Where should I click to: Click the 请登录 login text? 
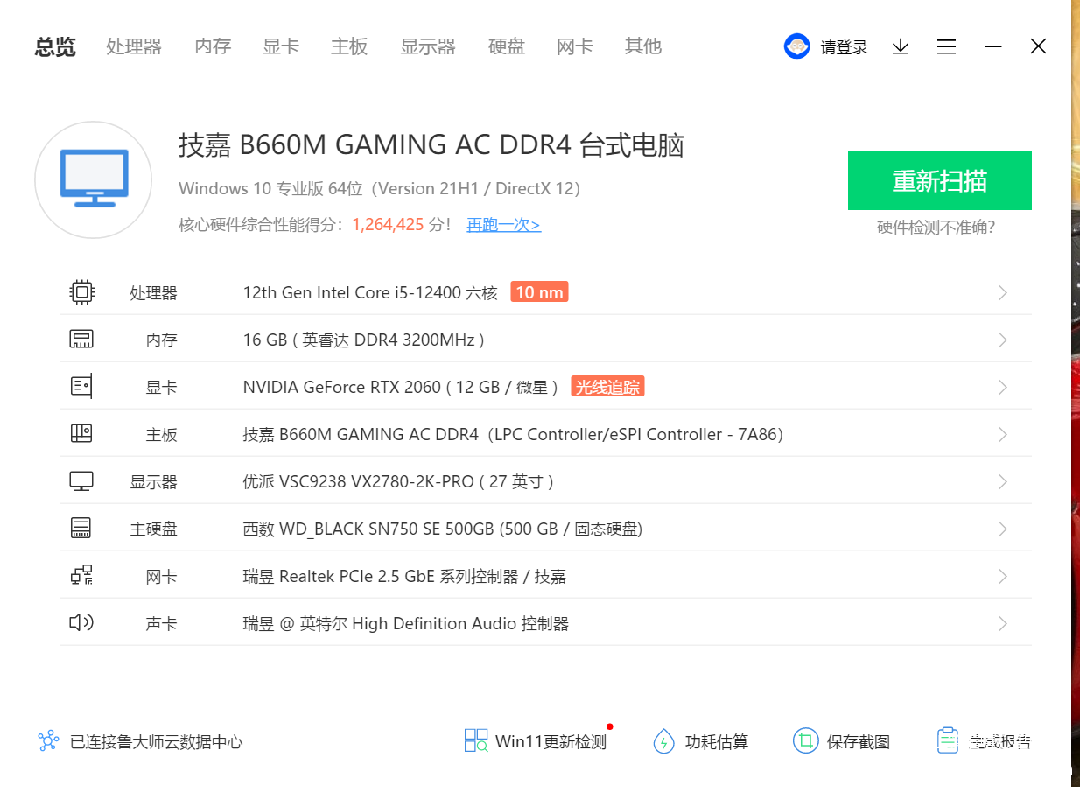tap(844, 46)
